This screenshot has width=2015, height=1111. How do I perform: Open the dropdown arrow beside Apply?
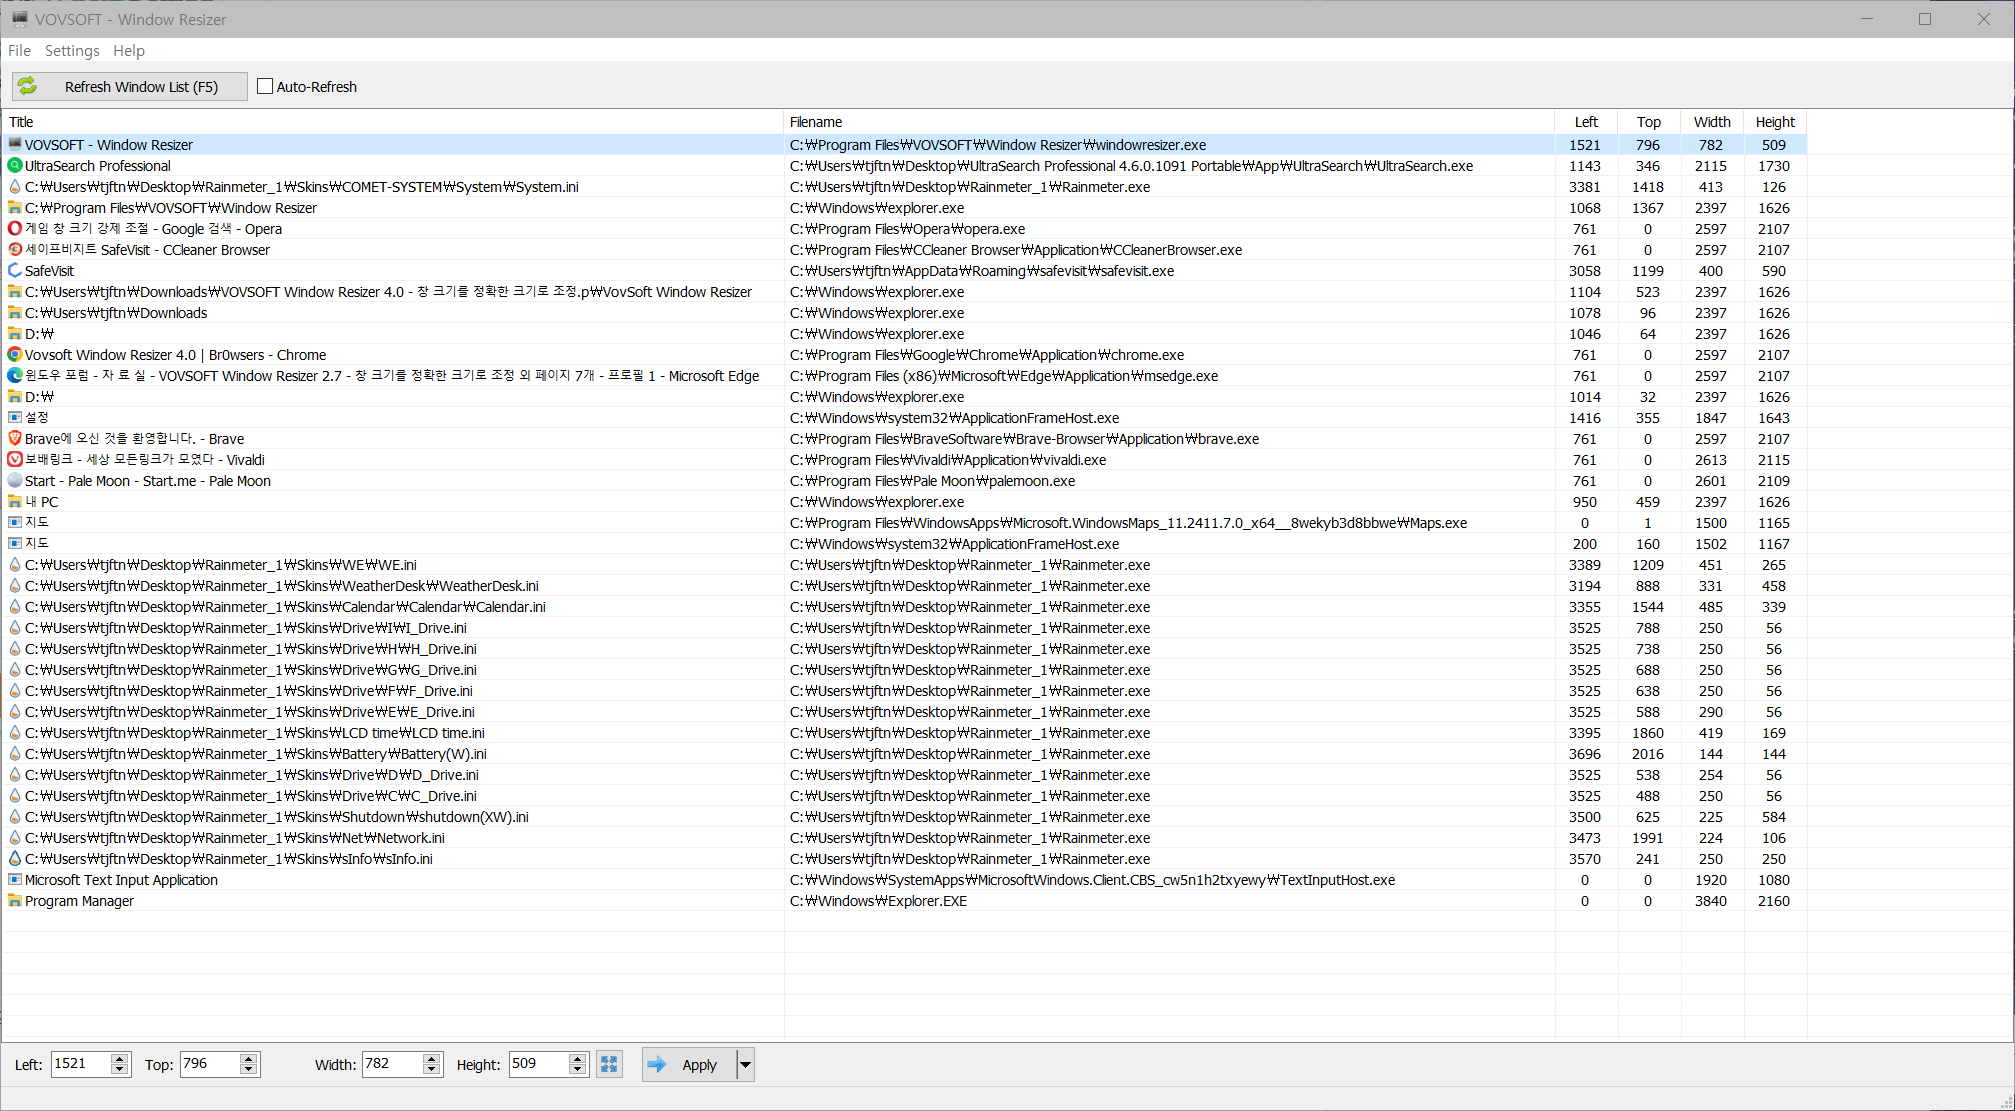[745, 1065]
